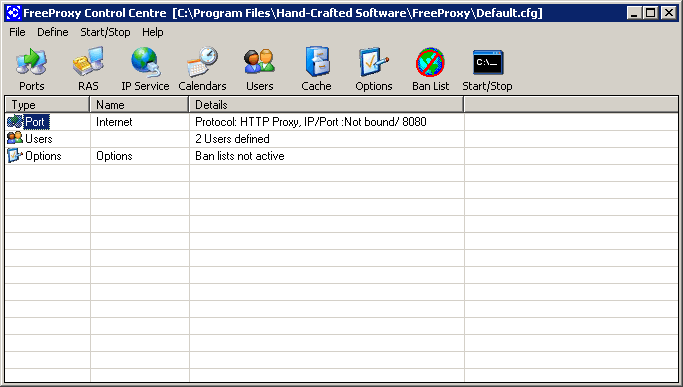Click the Ports toolbar label

pos(31,86)
